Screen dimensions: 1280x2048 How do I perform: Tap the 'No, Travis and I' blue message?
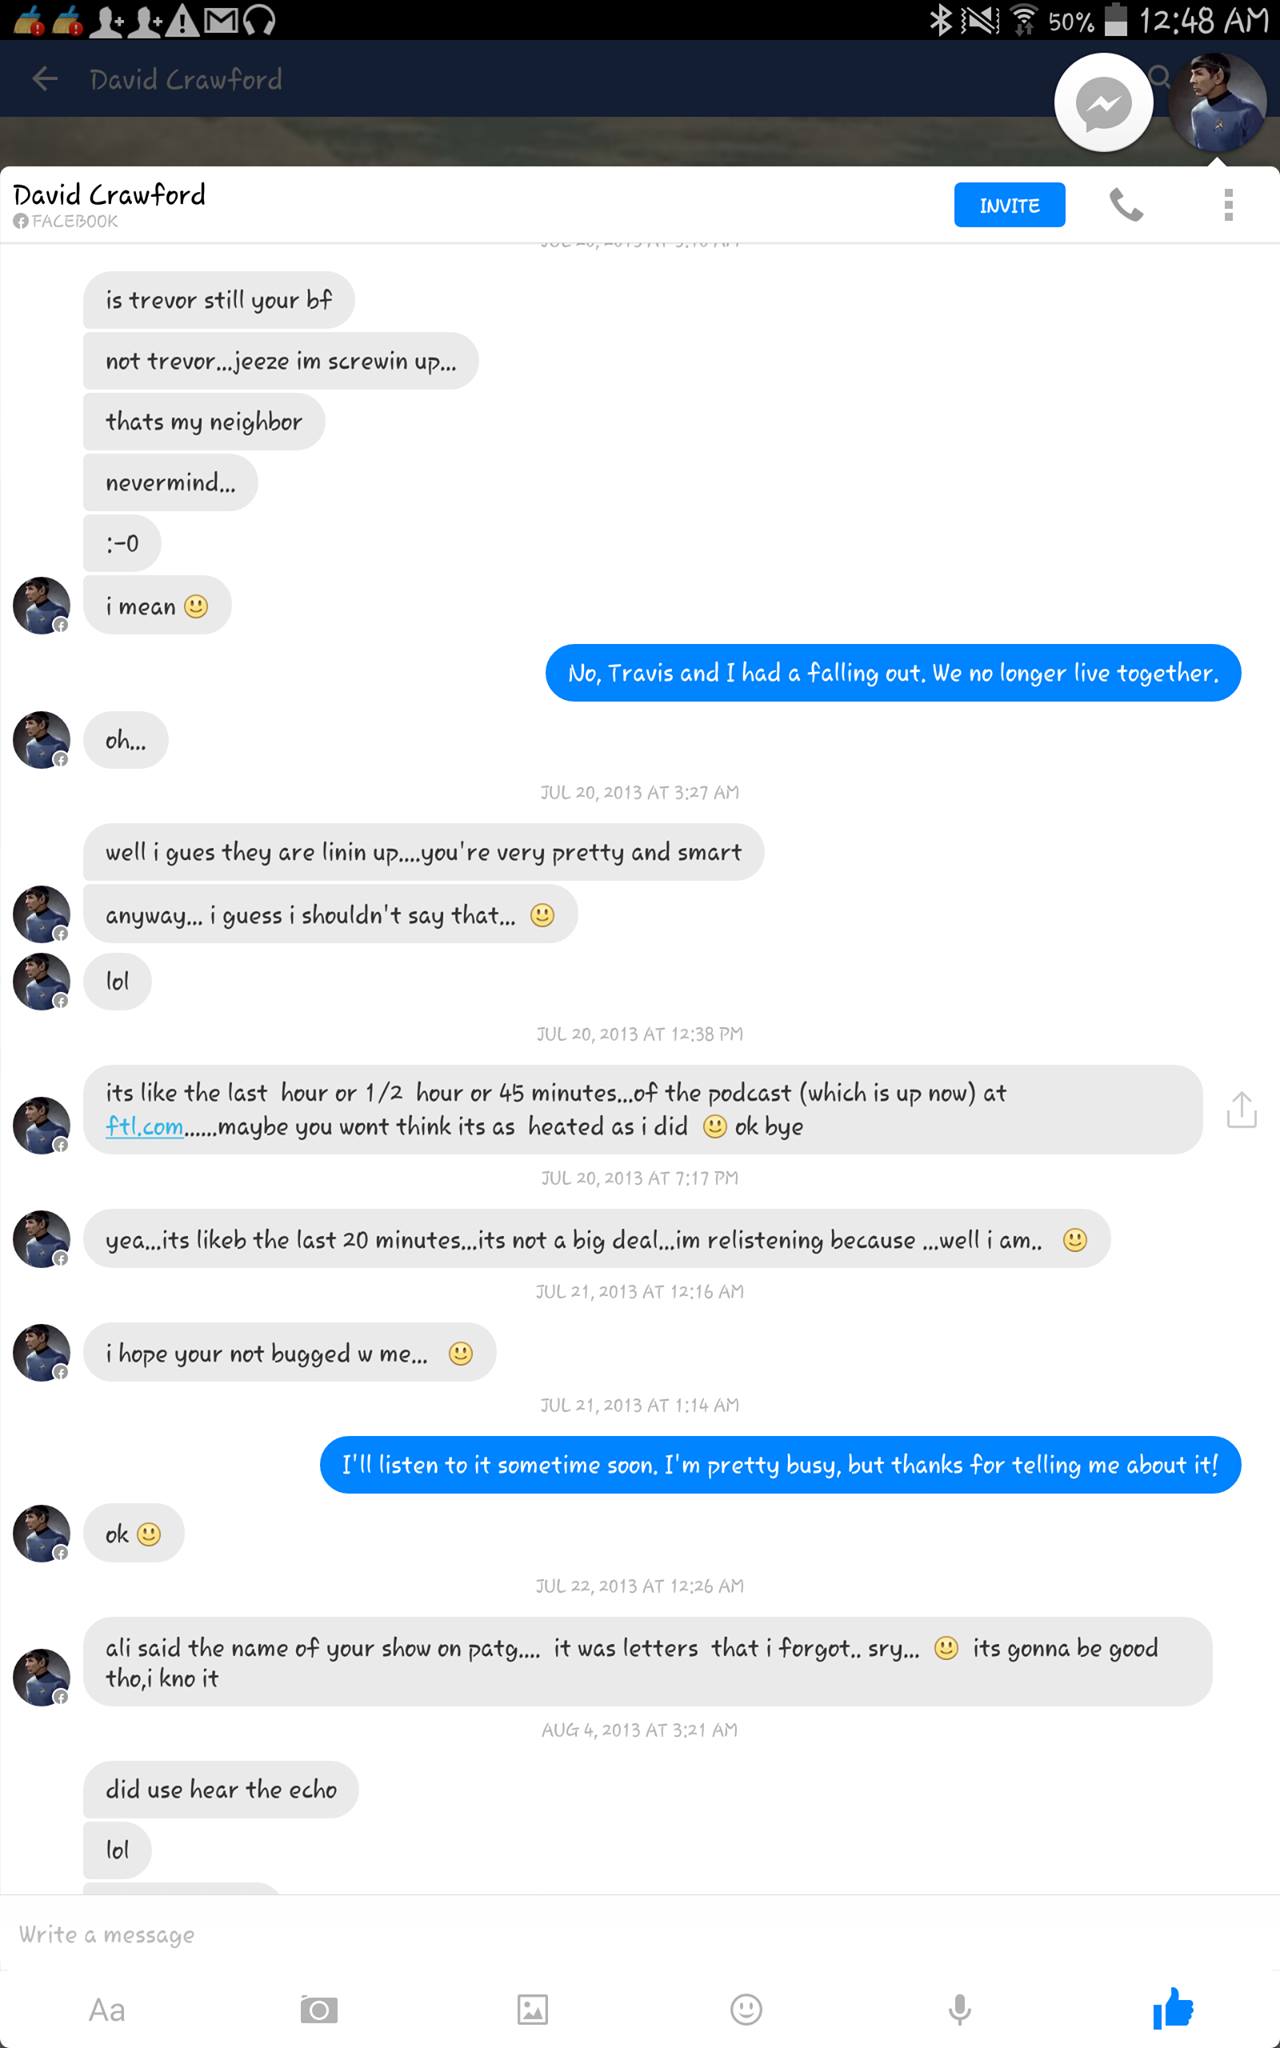coord(893,673)
